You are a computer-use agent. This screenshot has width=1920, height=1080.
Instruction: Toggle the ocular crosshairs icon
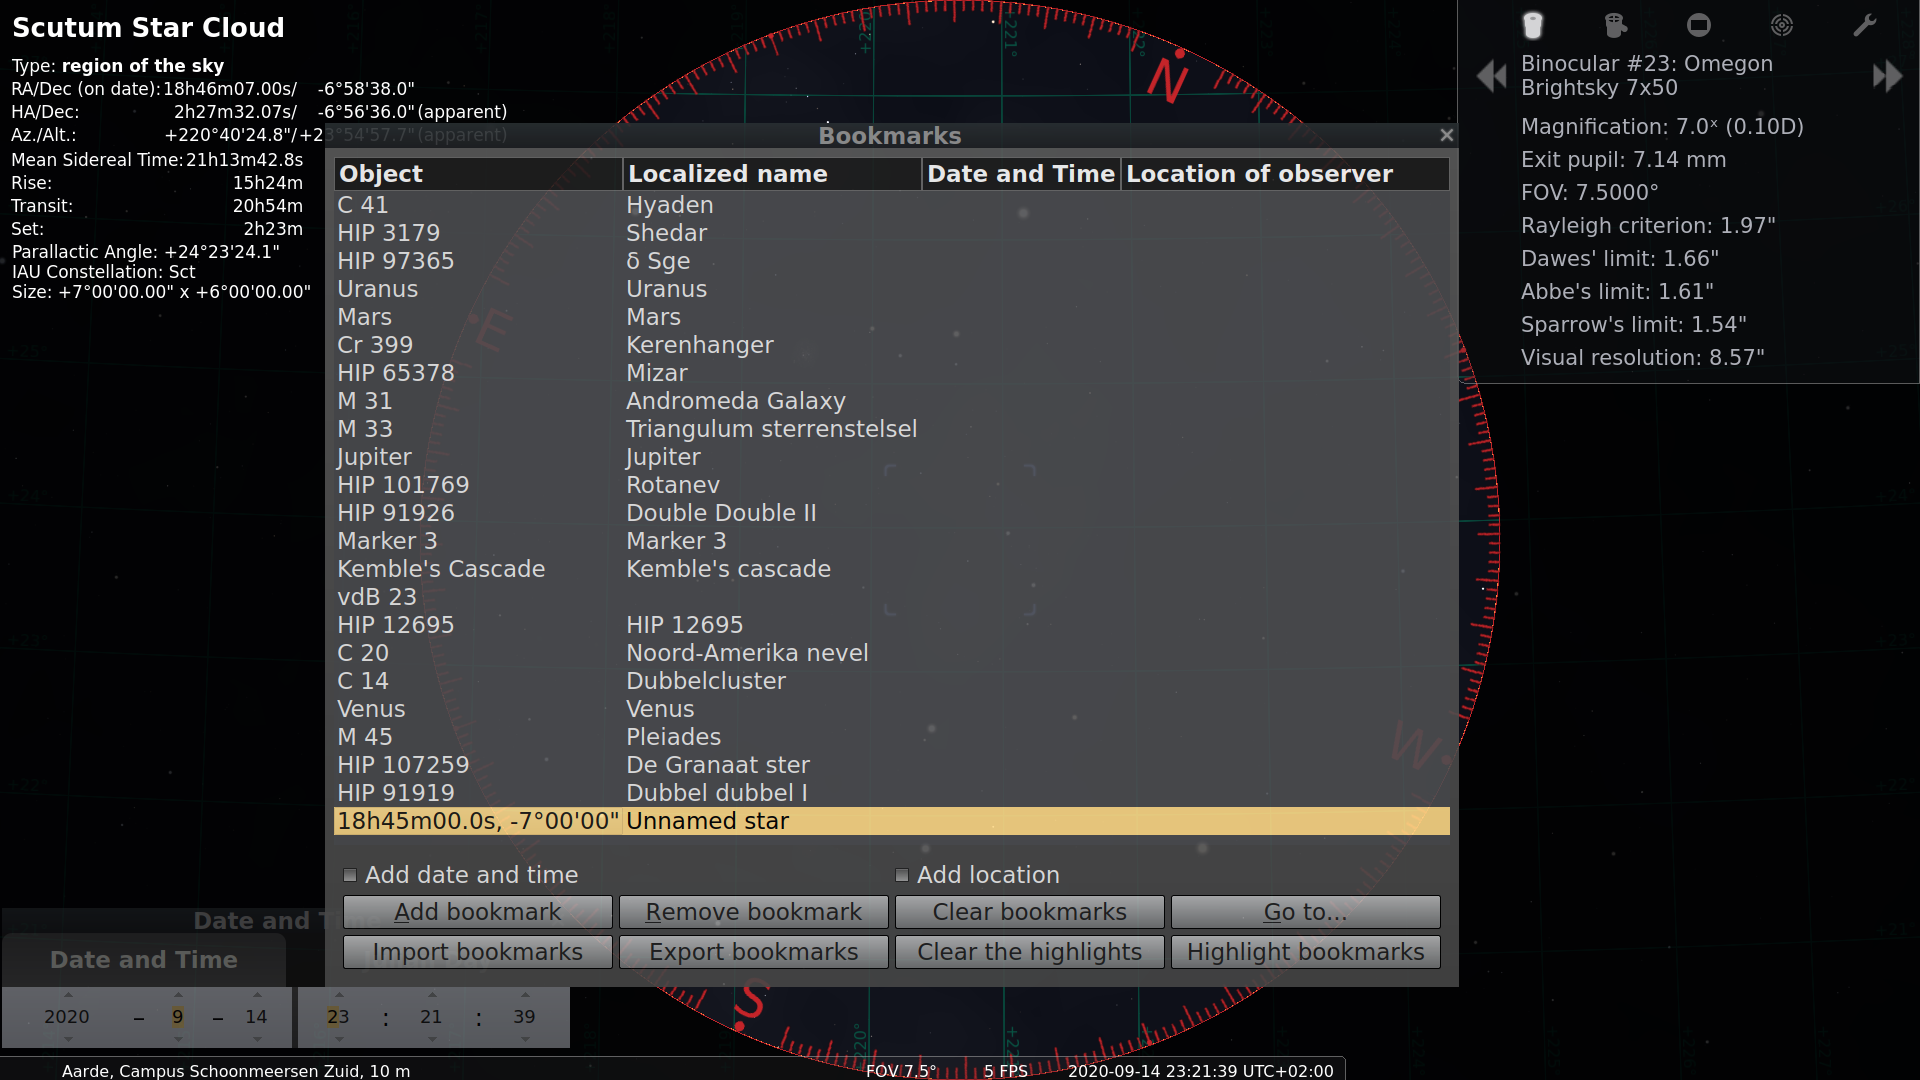pos(1615,25)
